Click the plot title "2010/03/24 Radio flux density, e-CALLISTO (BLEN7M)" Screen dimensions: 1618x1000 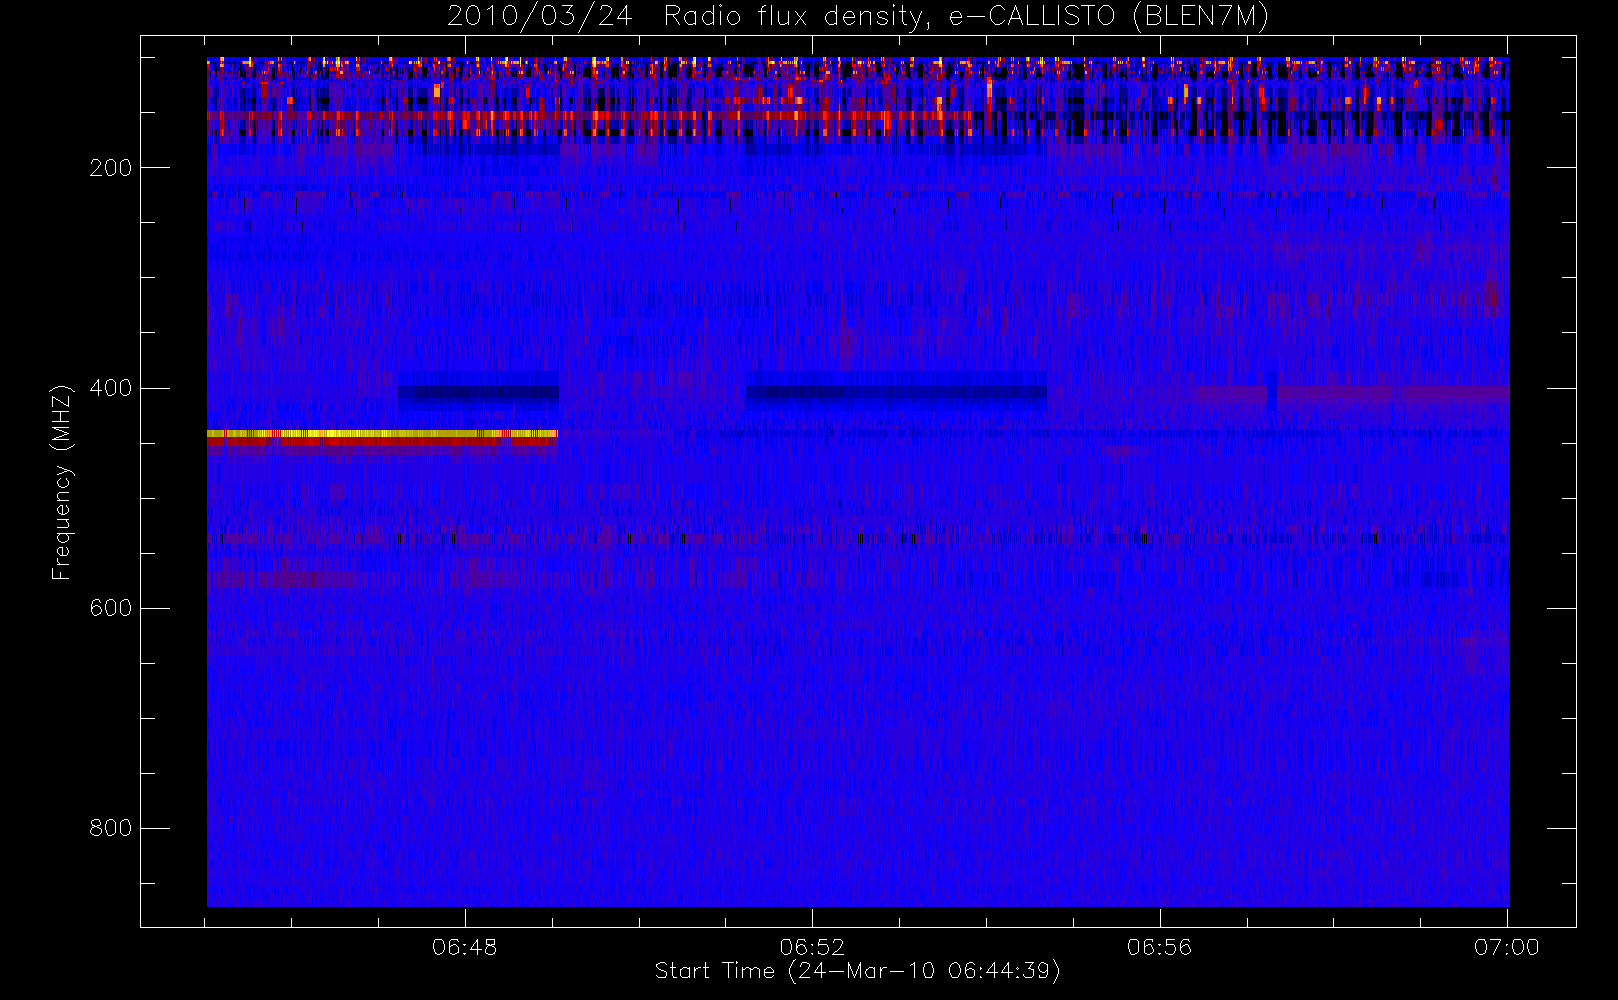click(858, 17)
